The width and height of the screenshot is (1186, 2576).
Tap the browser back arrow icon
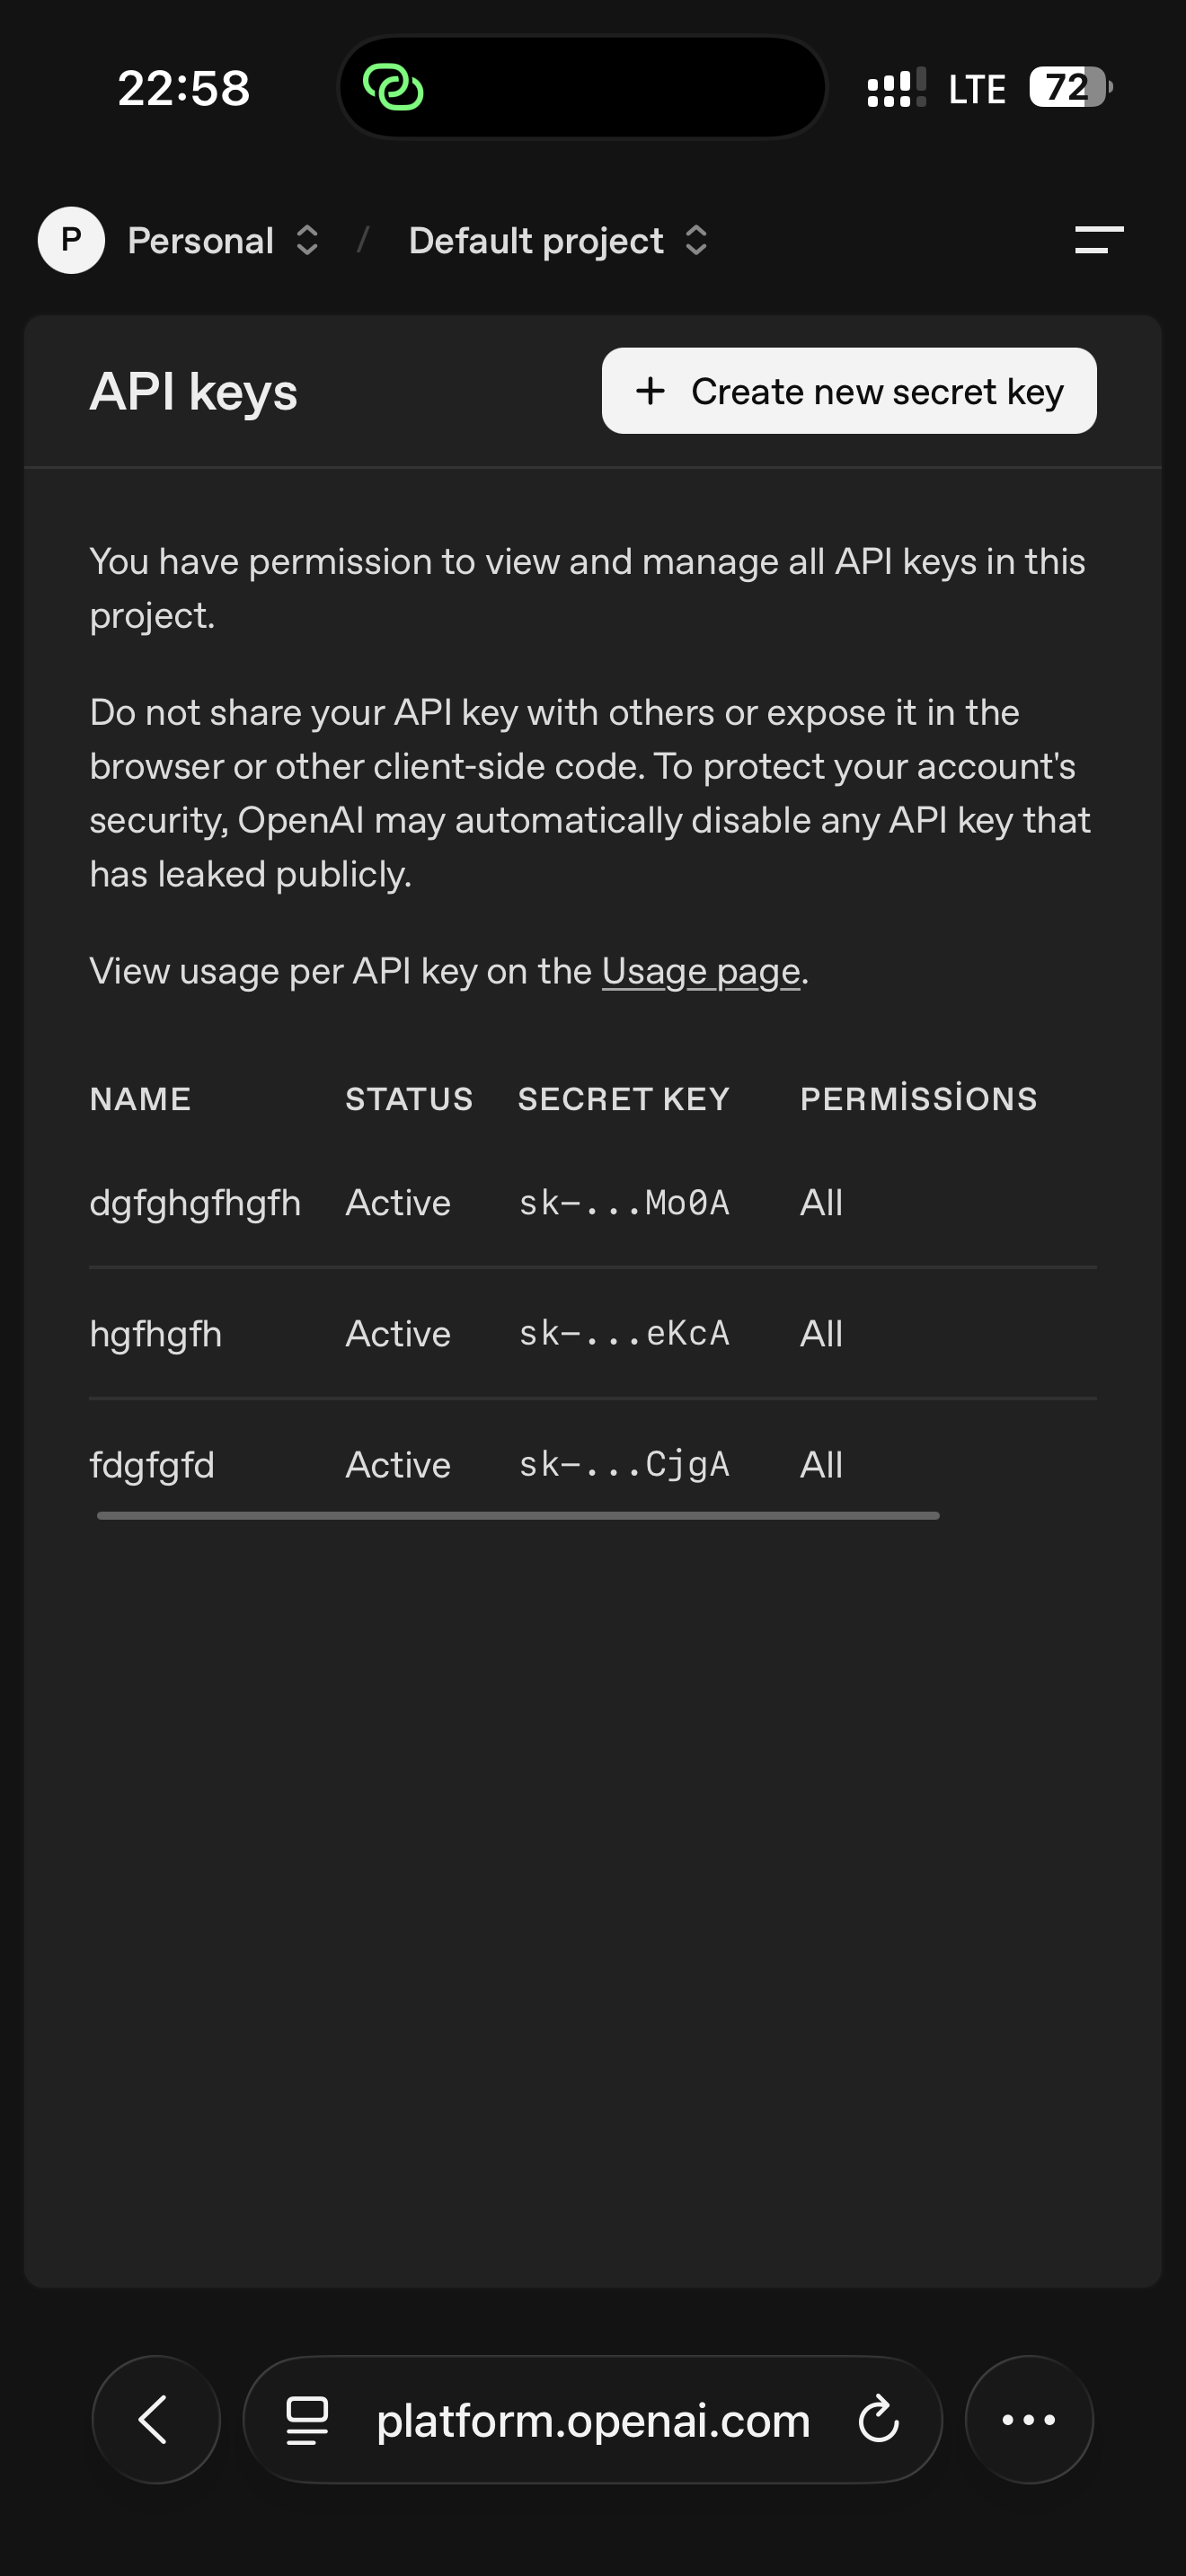point(155,2419)
